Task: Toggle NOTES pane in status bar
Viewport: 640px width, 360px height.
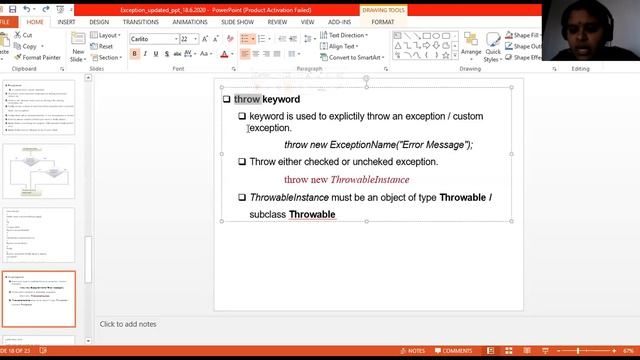Action: point(413,351)
